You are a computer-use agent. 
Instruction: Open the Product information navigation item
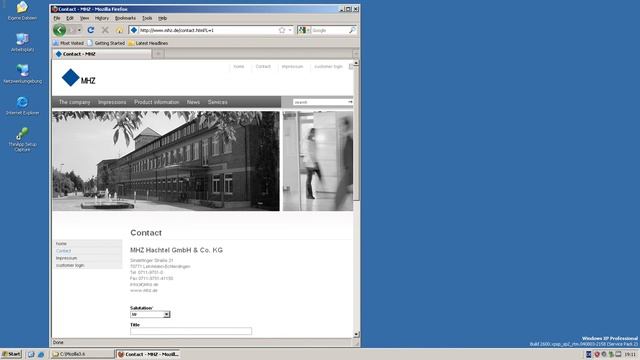click(x=157, y=102)
